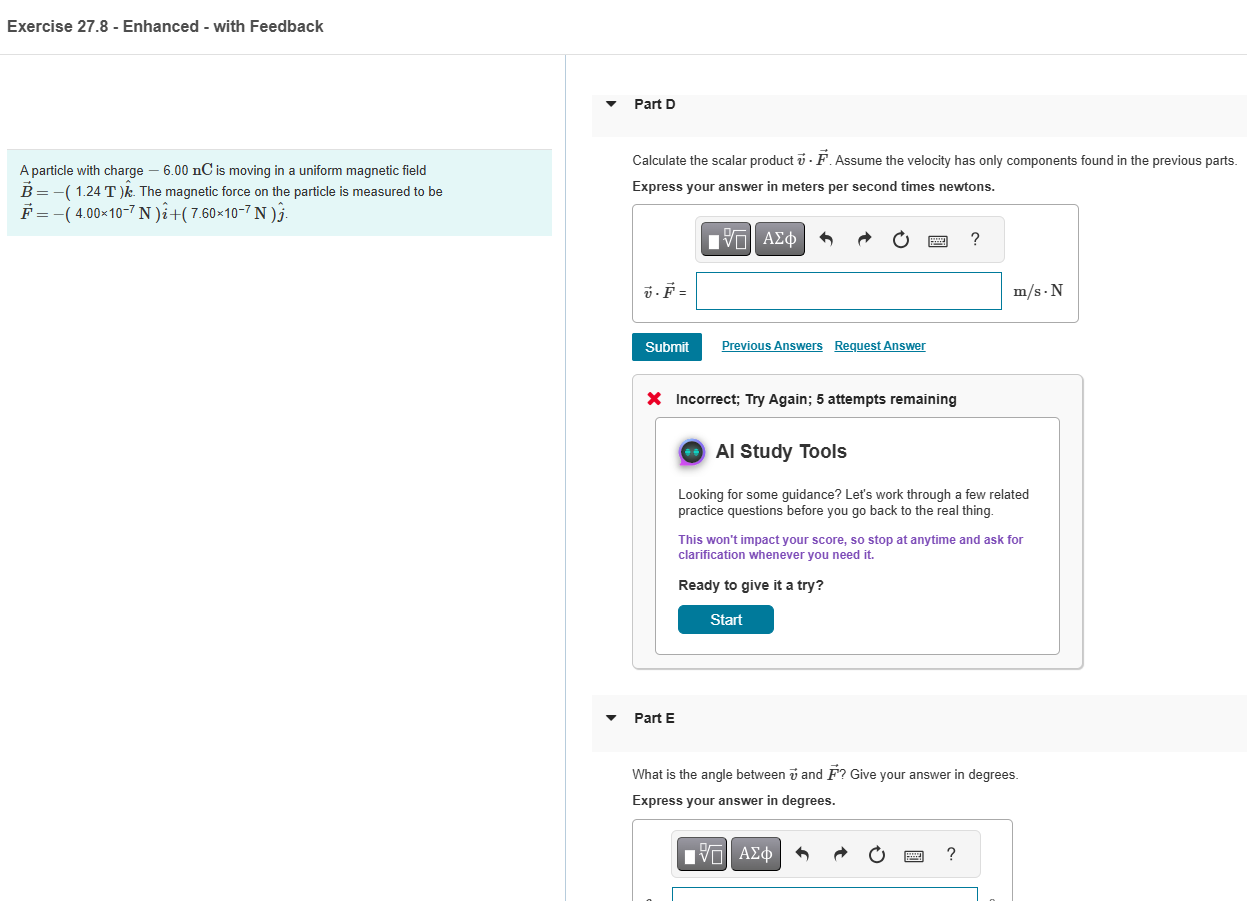Click help question mark in Part D
This screenshot has width=1247, height=901.
pyautogui.click(x=975, y=239)
